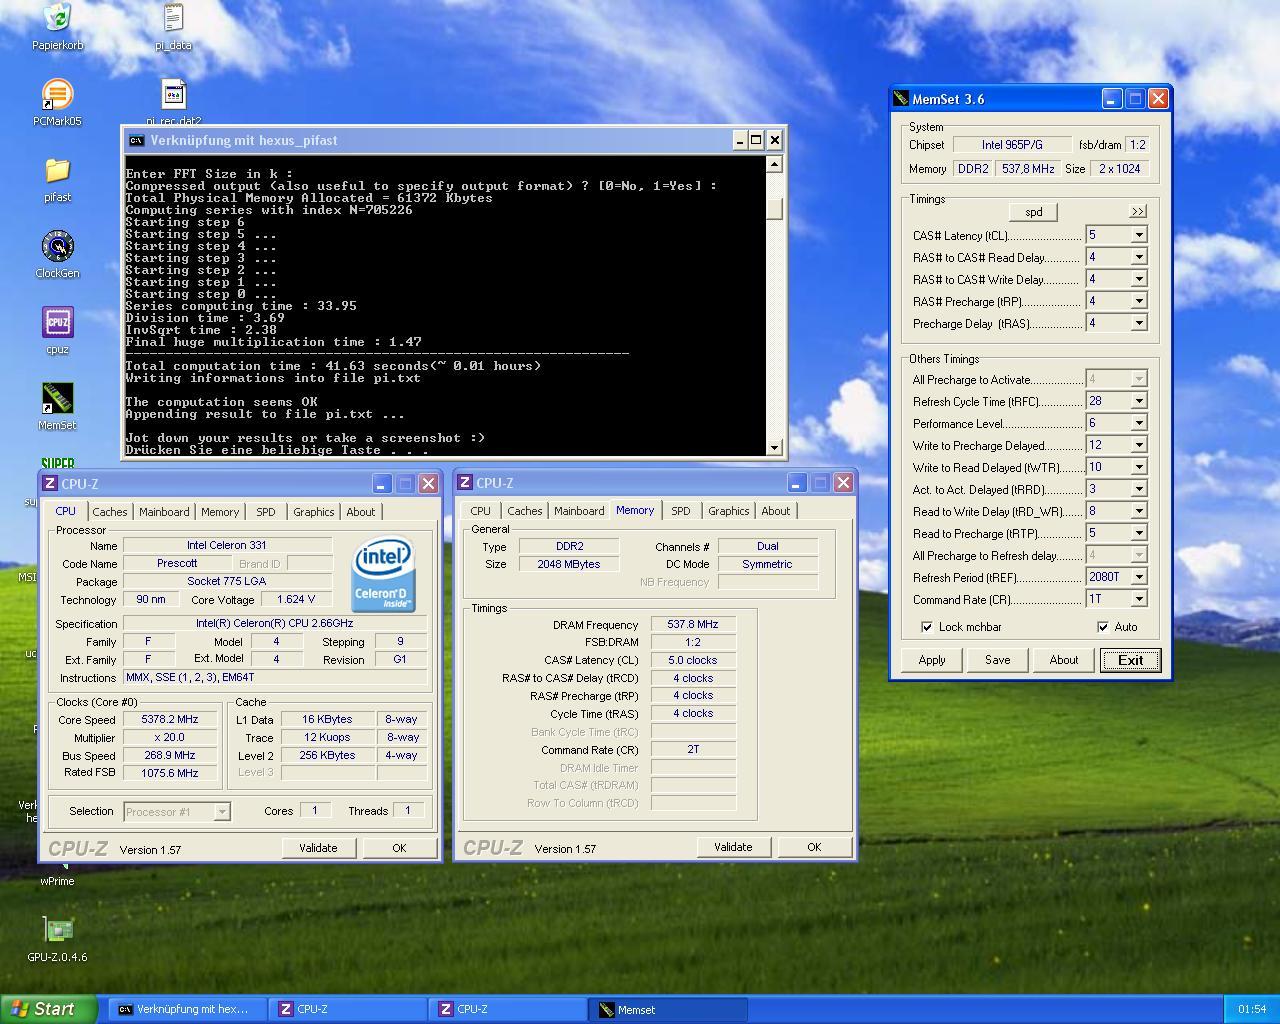
Task: Click the Exit button in MemSet
Action: 1130,660
